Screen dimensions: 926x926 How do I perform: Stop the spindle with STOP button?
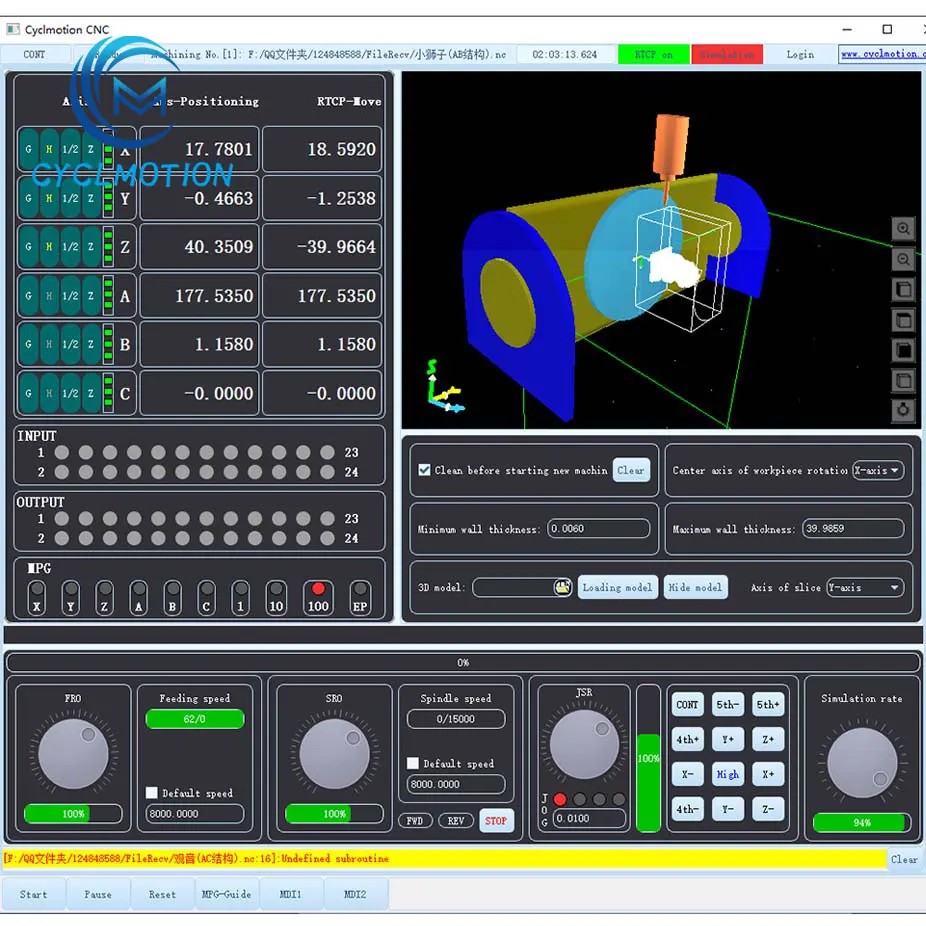click(496, 820)
